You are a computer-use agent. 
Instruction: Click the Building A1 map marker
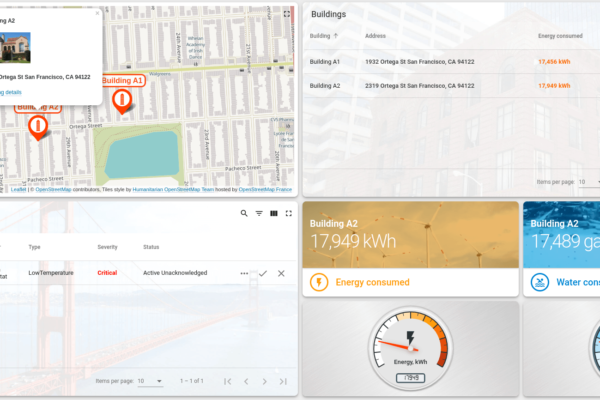(x=122, y=99)
